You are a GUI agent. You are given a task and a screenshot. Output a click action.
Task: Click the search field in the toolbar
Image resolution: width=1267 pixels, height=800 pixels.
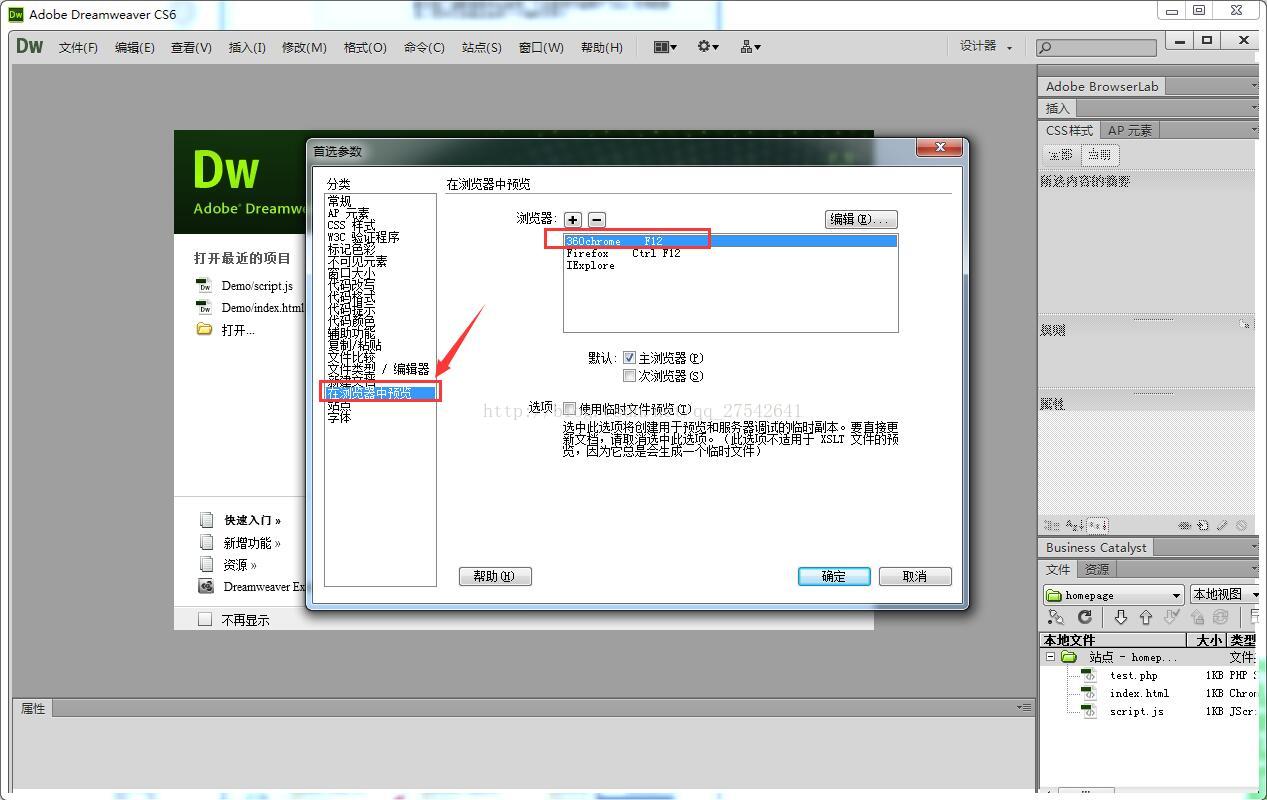(1096, 47)
